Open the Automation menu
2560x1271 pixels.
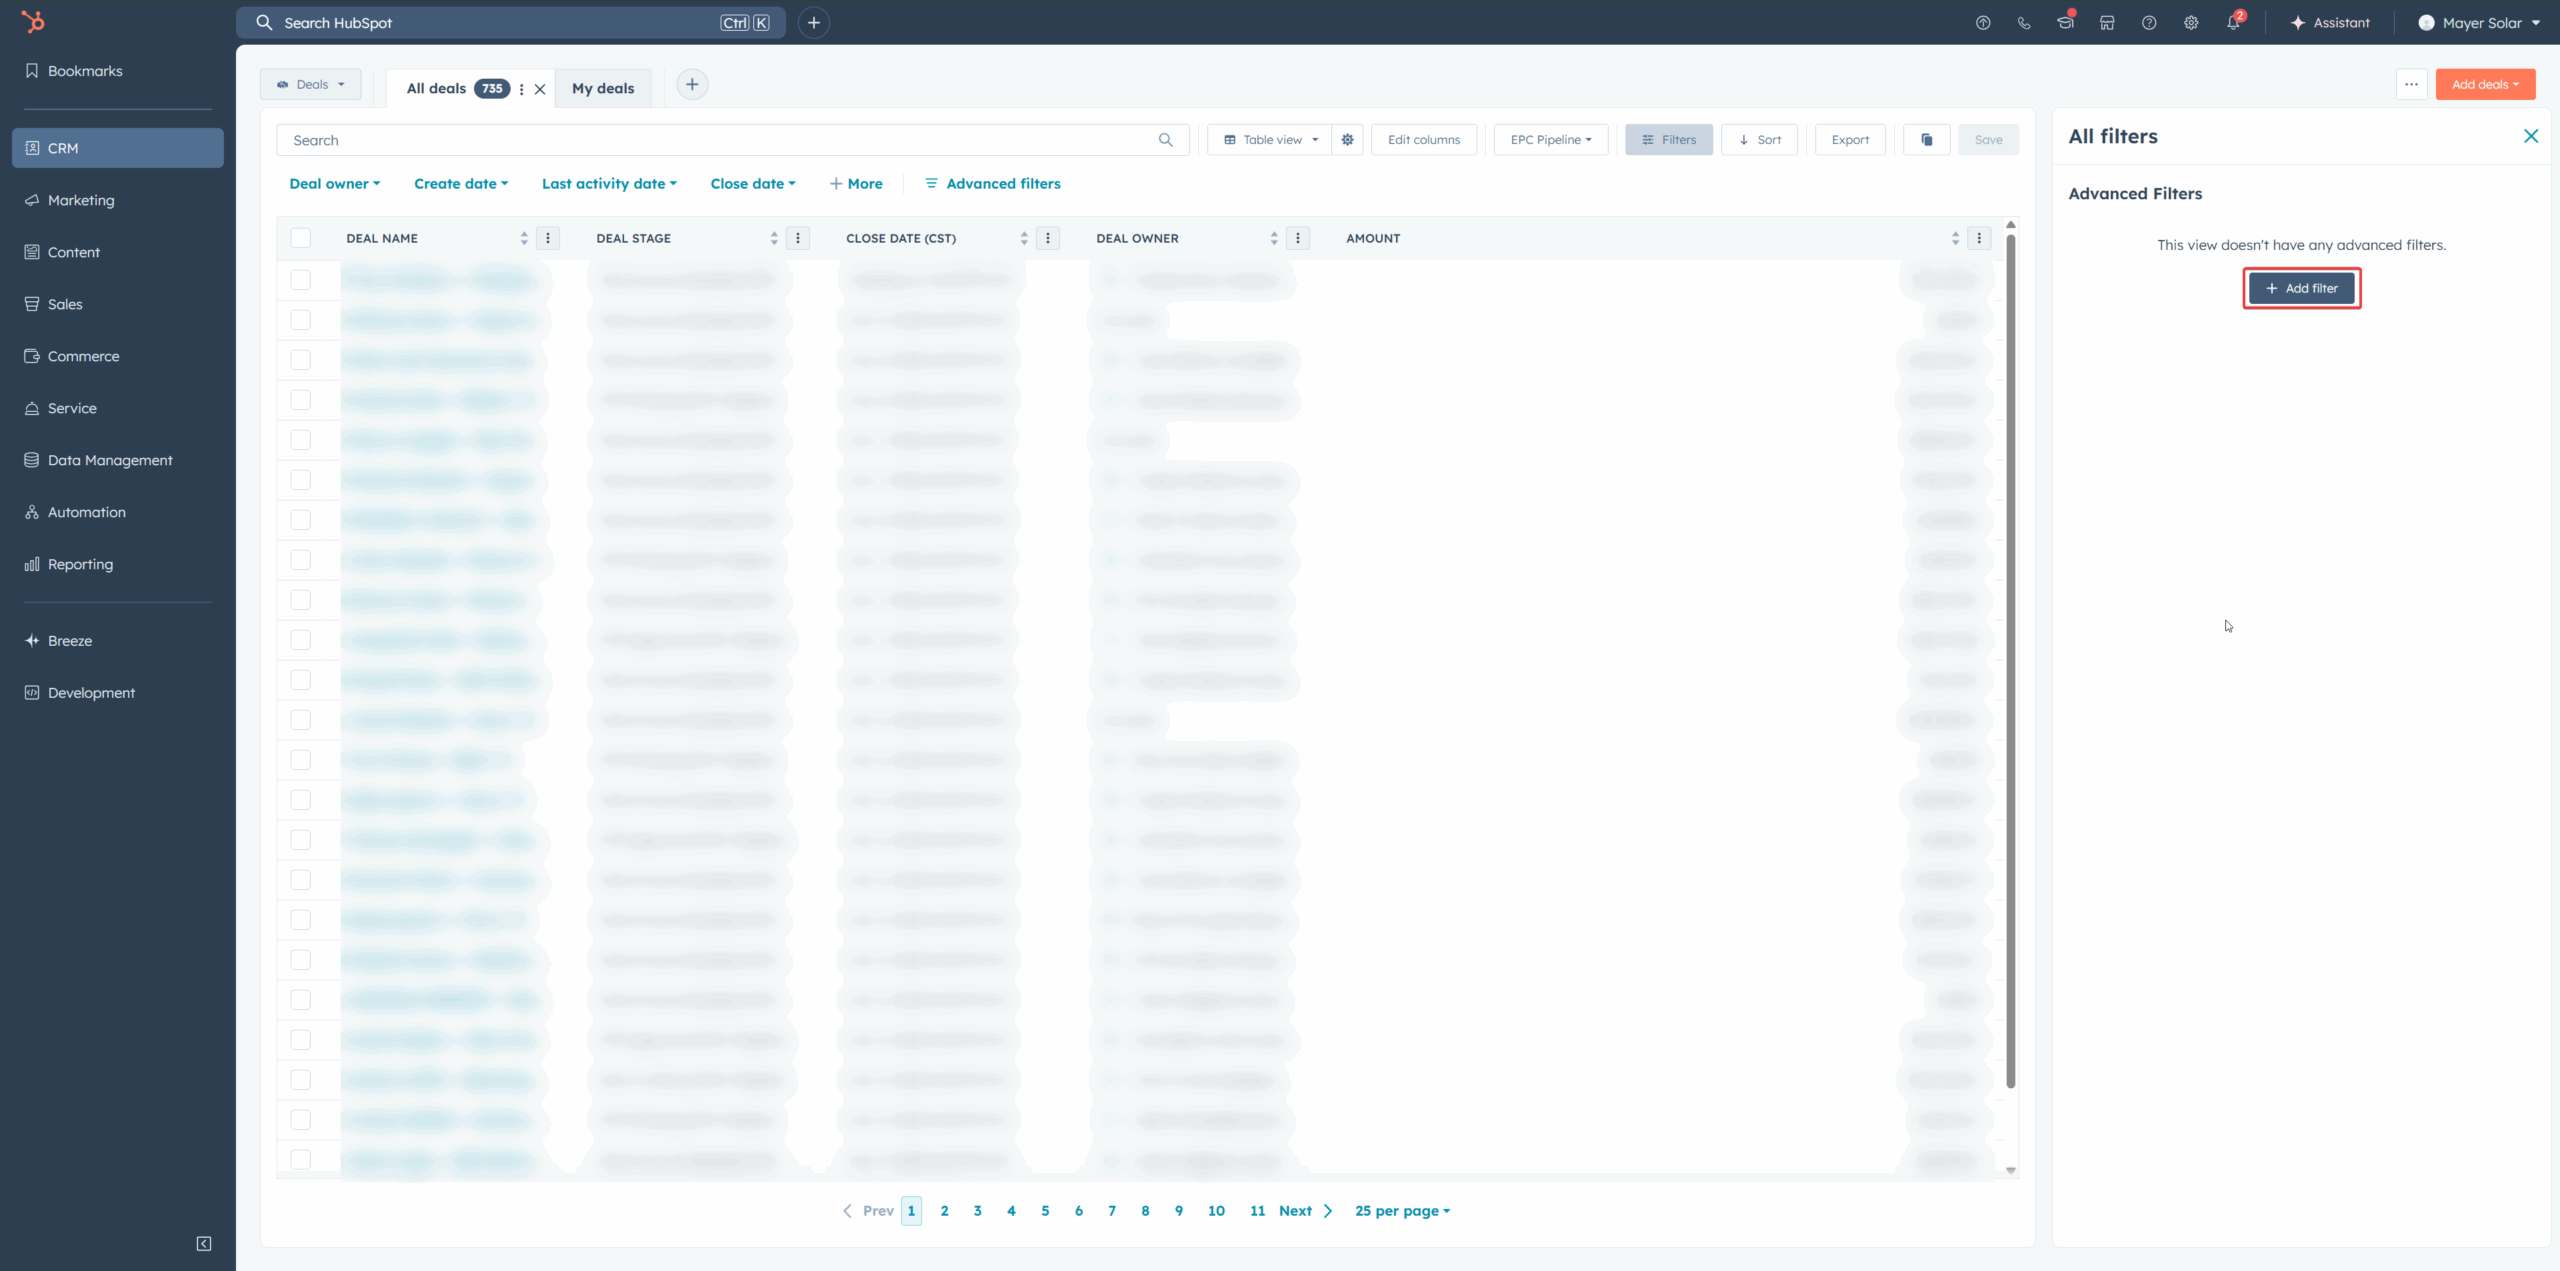tap(118, 512)
